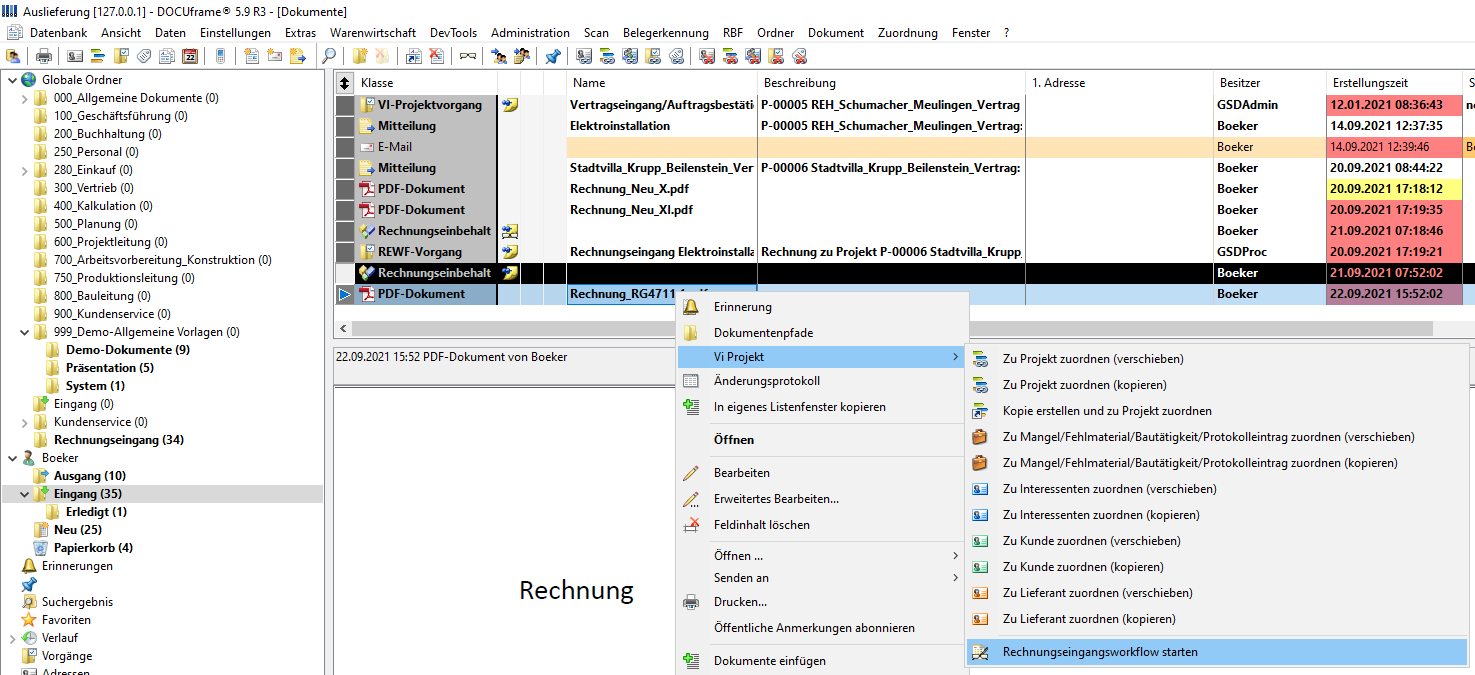Viewport: 1475px width, 675px height.
Task: Collapse the 999_Demo-Allgemeine Vorlagen folder
Action: pyautogui.click(x=25, y=332)
